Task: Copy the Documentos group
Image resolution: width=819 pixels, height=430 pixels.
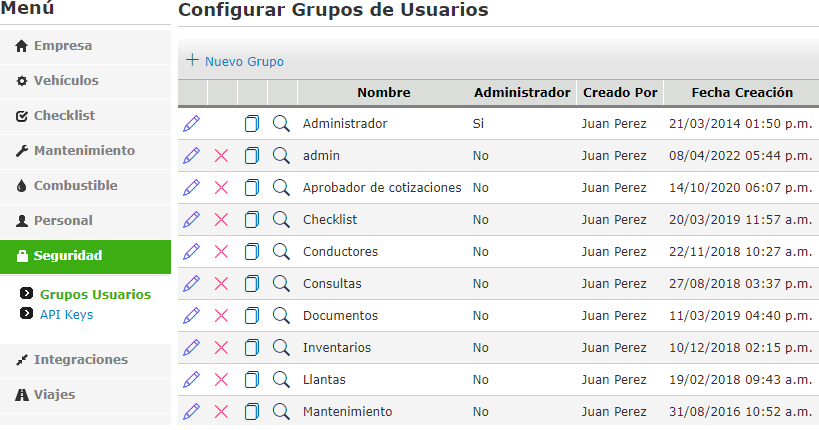Action: click(x=252, y=316)
